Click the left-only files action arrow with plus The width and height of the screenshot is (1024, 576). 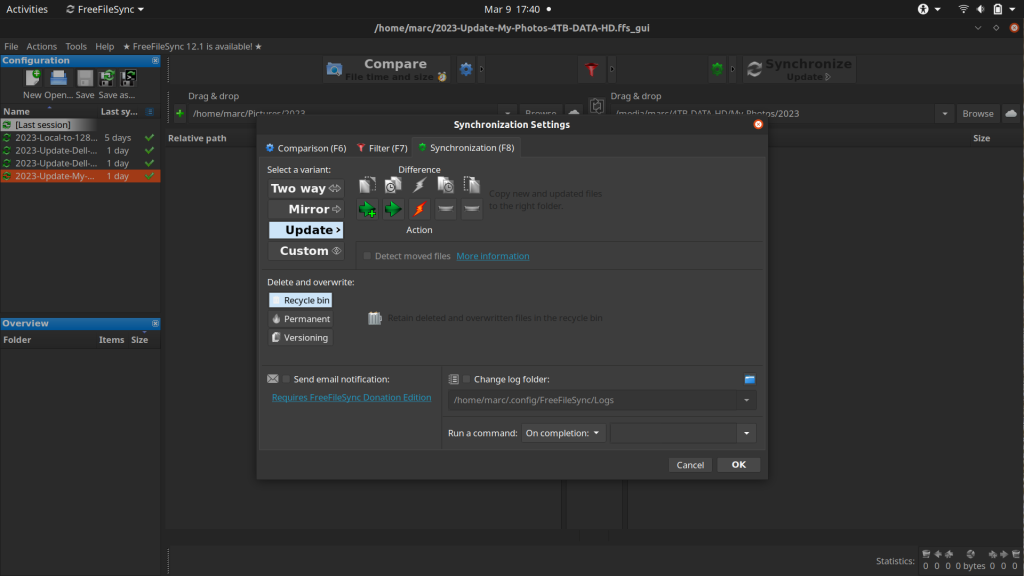coord(367,209)
